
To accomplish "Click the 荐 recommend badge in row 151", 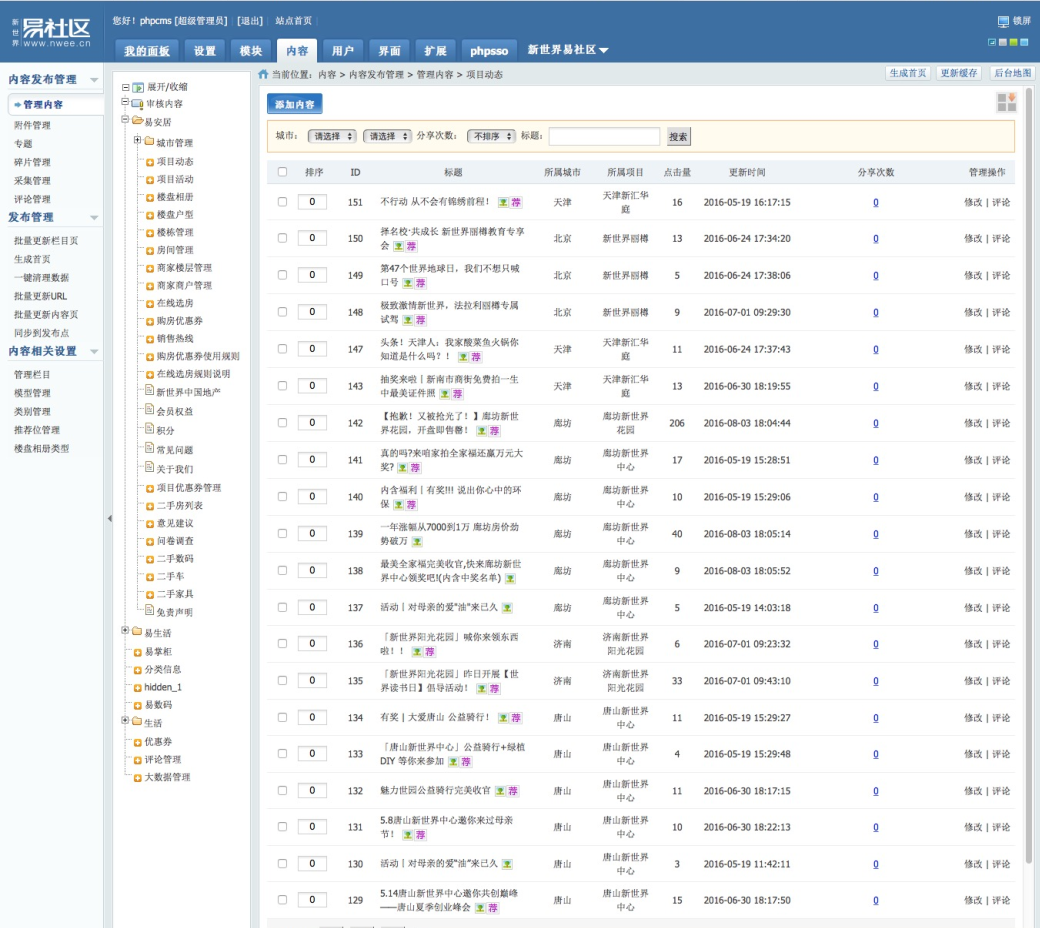I will click(x=516, y=202).
